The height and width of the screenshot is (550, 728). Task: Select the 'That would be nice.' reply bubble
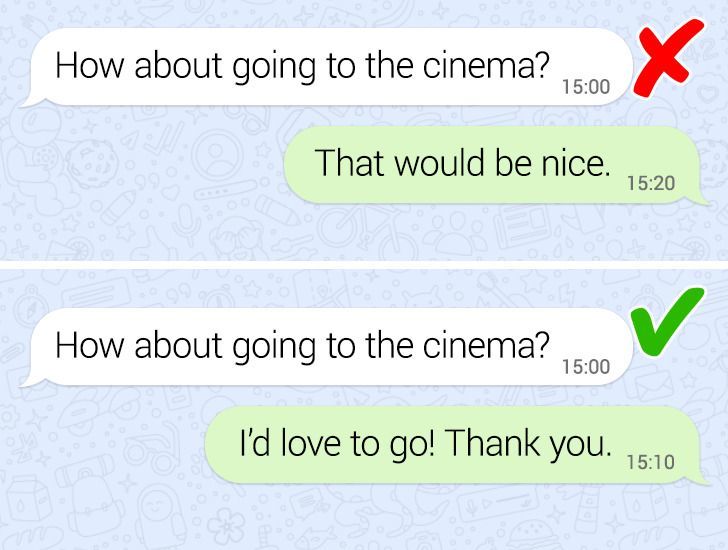pos(495,166)
